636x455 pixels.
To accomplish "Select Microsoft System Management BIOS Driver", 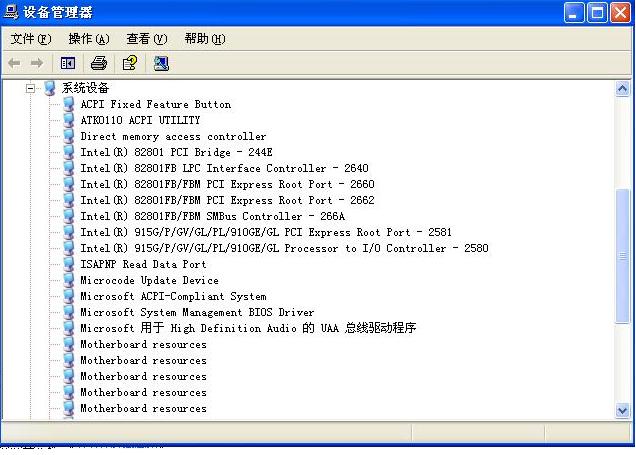I will pos(197,313).
